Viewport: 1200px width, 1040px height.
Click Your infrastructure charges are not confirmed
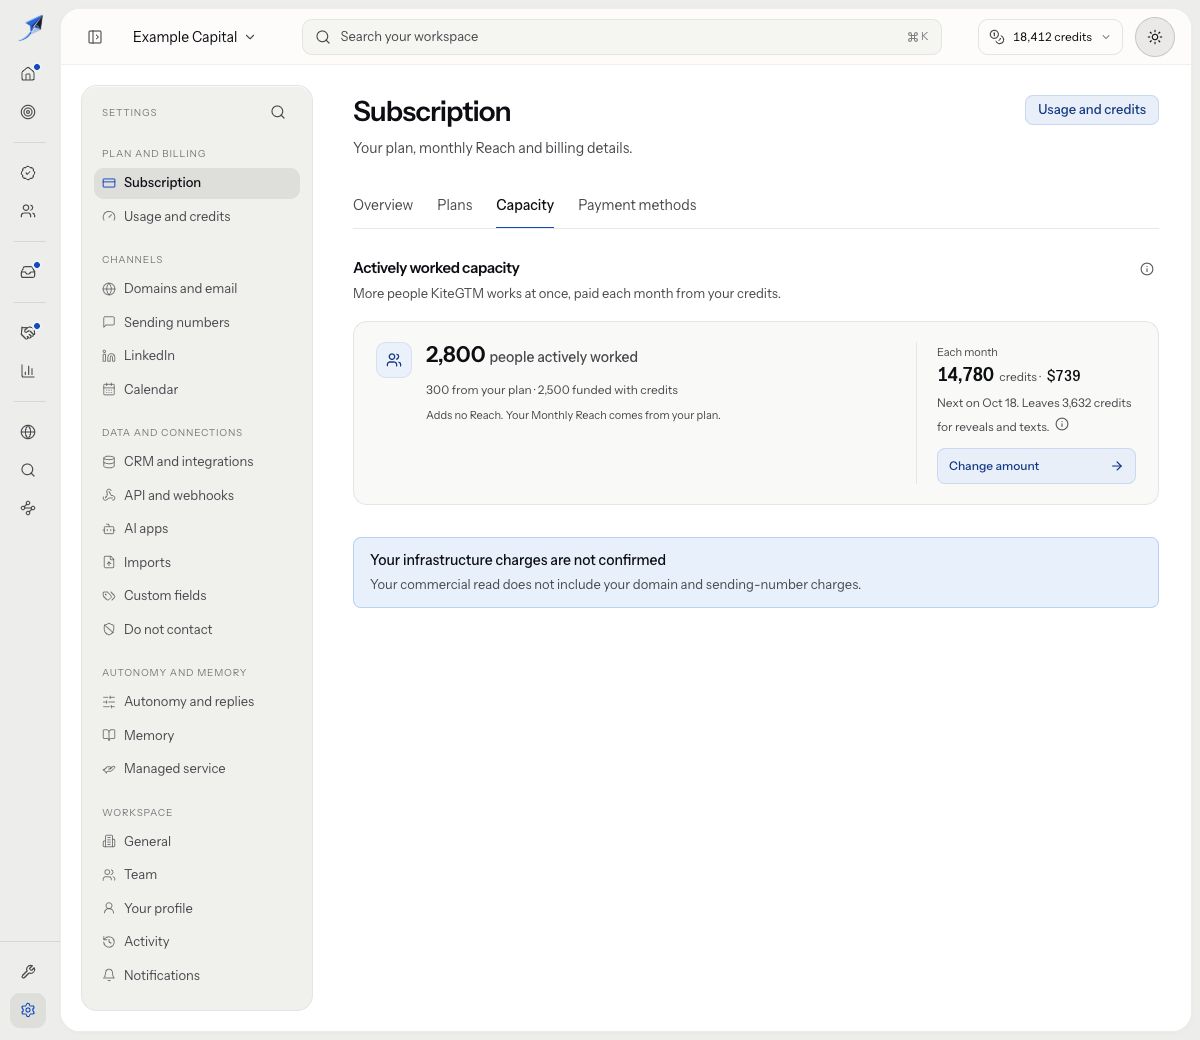(518, 560)
